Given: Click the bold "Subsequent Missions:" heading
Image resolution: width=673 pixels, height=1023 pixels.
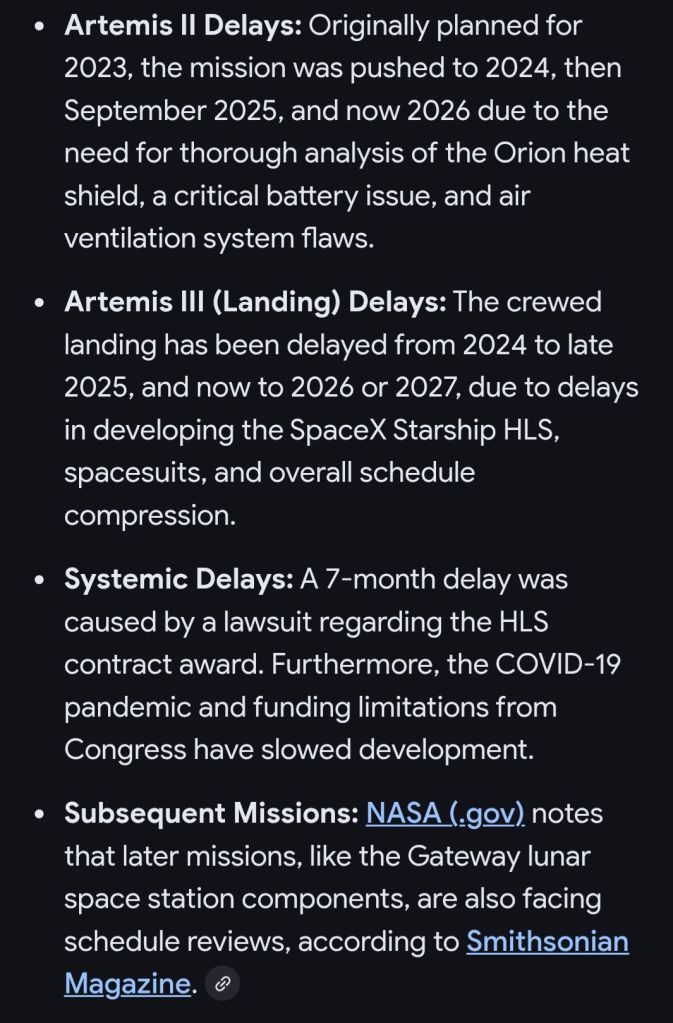Looking at the screenshot, I should (x=210, y=813).
